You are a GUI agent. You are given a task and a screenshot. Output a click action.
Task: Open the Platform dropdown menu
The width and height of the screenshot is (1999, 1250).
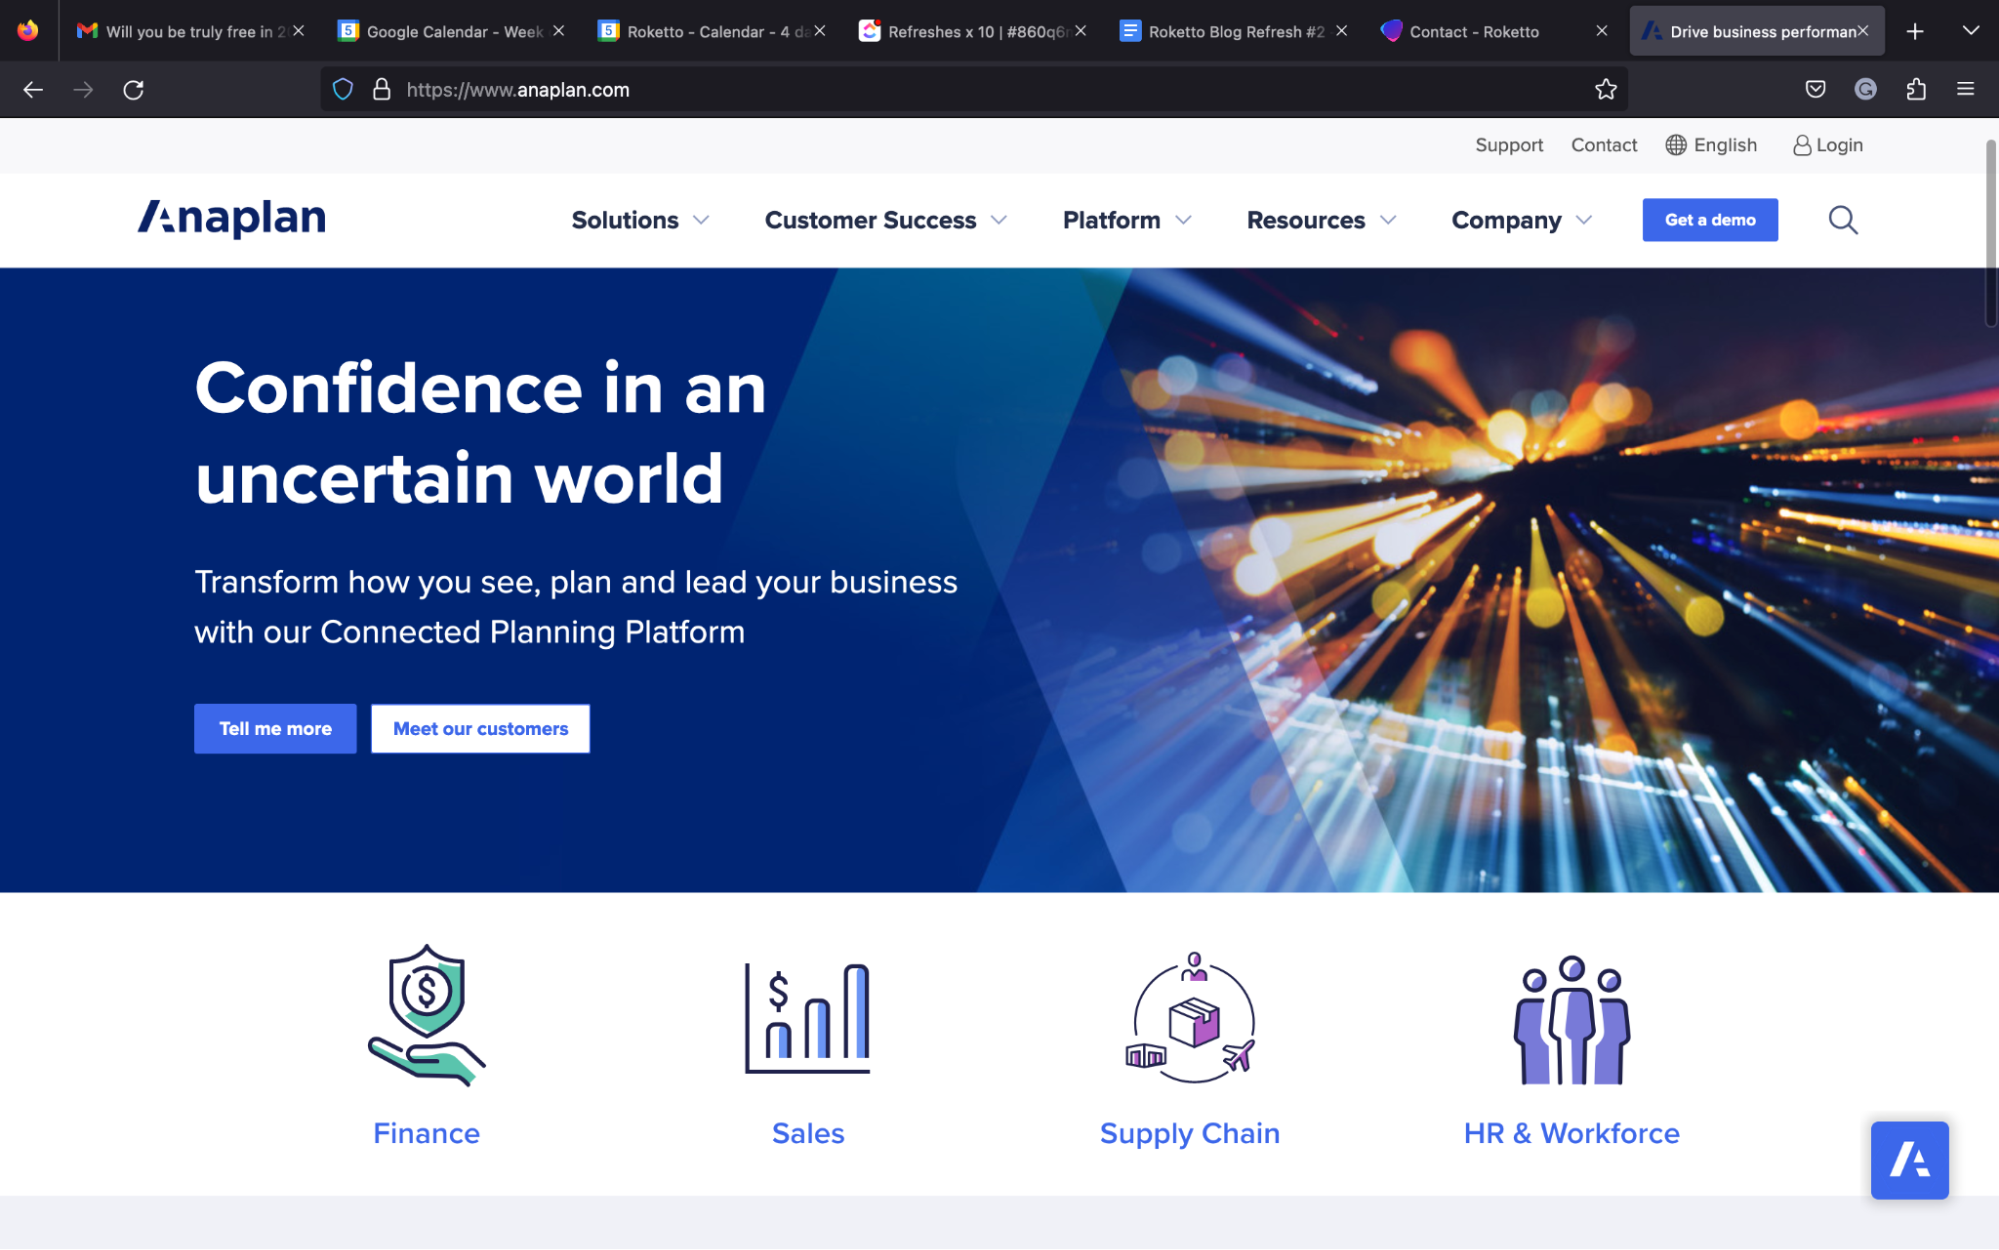(x=1125, y=220)
